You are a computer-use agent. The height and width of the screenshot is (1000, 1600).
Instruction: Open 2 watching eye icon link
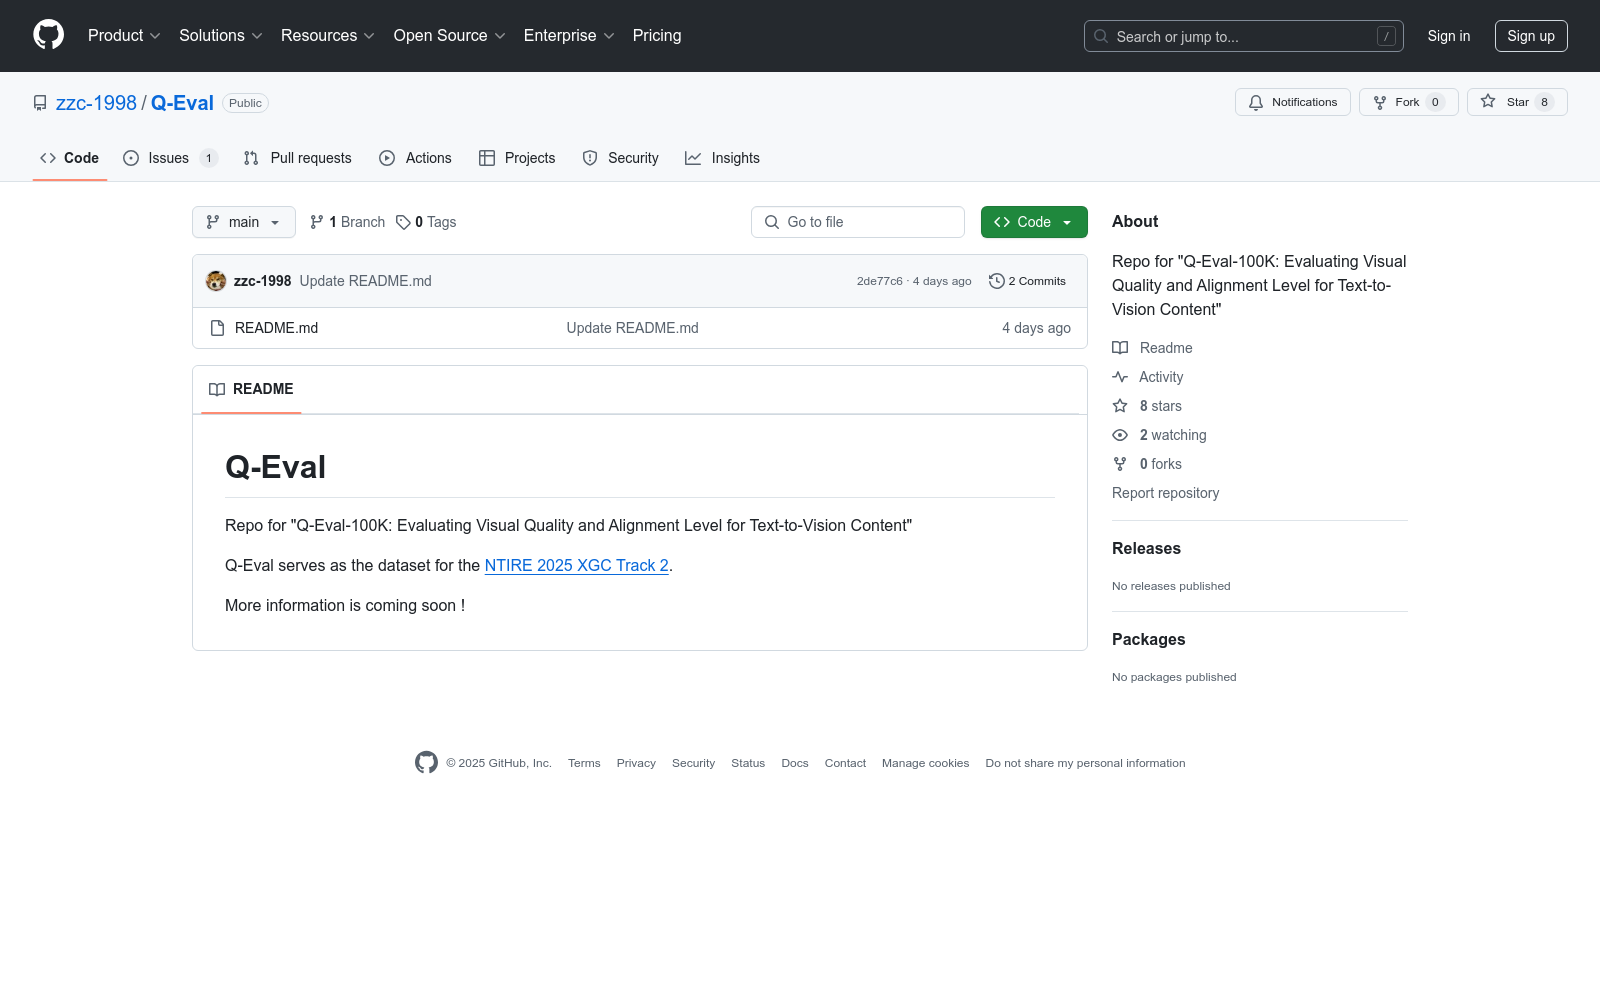pos(1120,435)
